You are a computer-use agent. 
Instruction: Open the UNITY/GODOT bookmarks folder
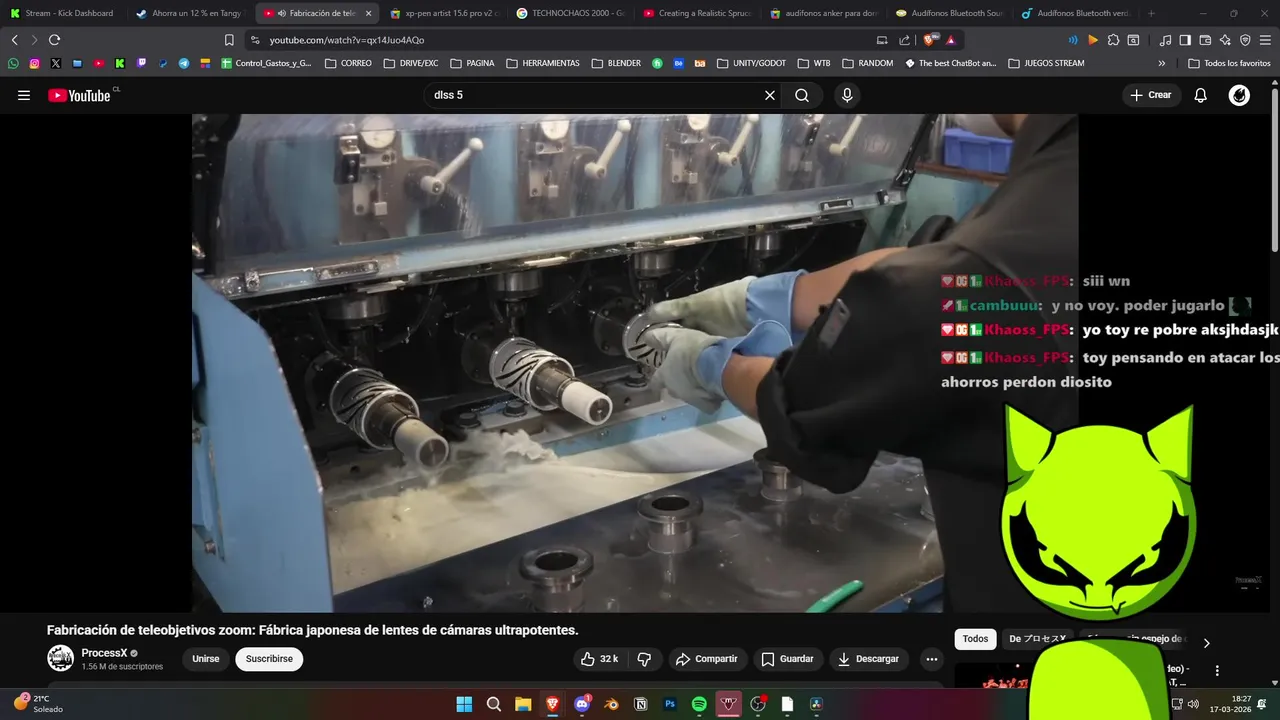tap(750, 63)
